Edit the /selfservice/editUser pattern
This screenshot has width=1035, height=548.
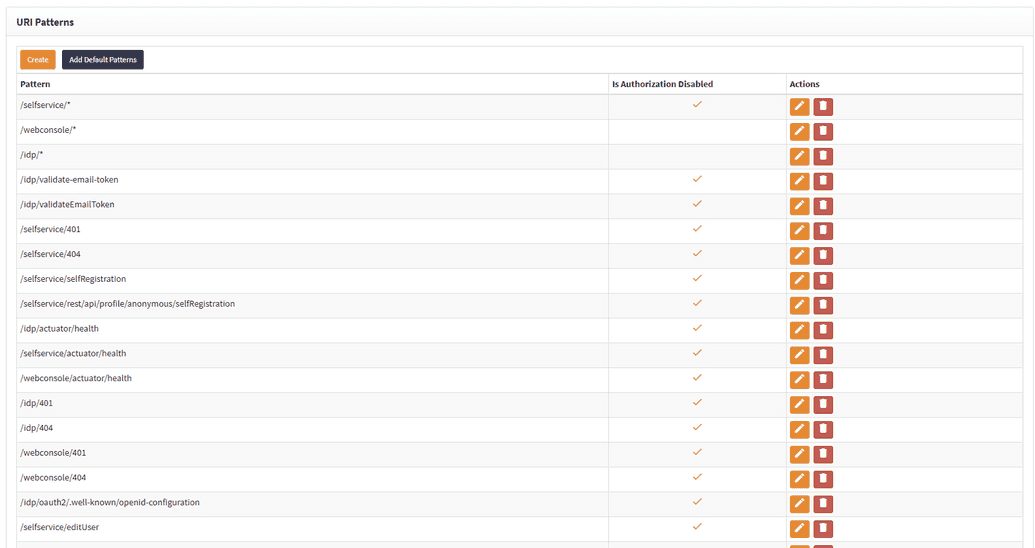tap(799, 529)
